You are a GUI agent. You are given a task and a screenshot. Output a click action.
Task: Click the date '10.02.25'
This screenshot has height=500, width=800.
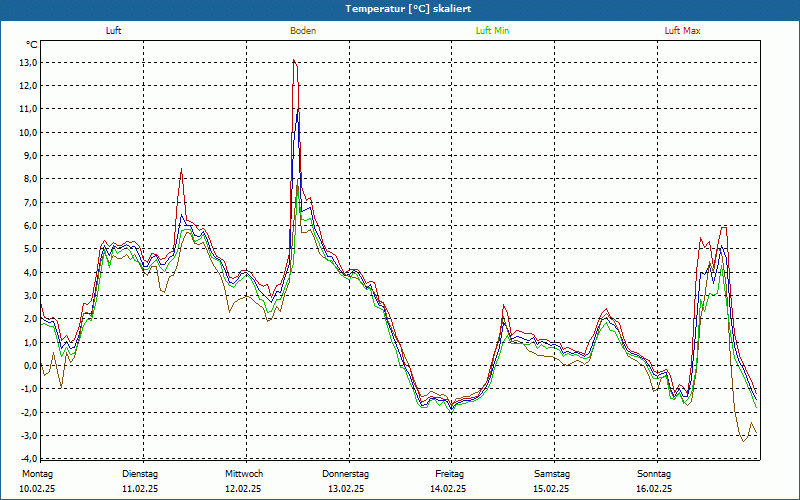[x=37, y=489]
